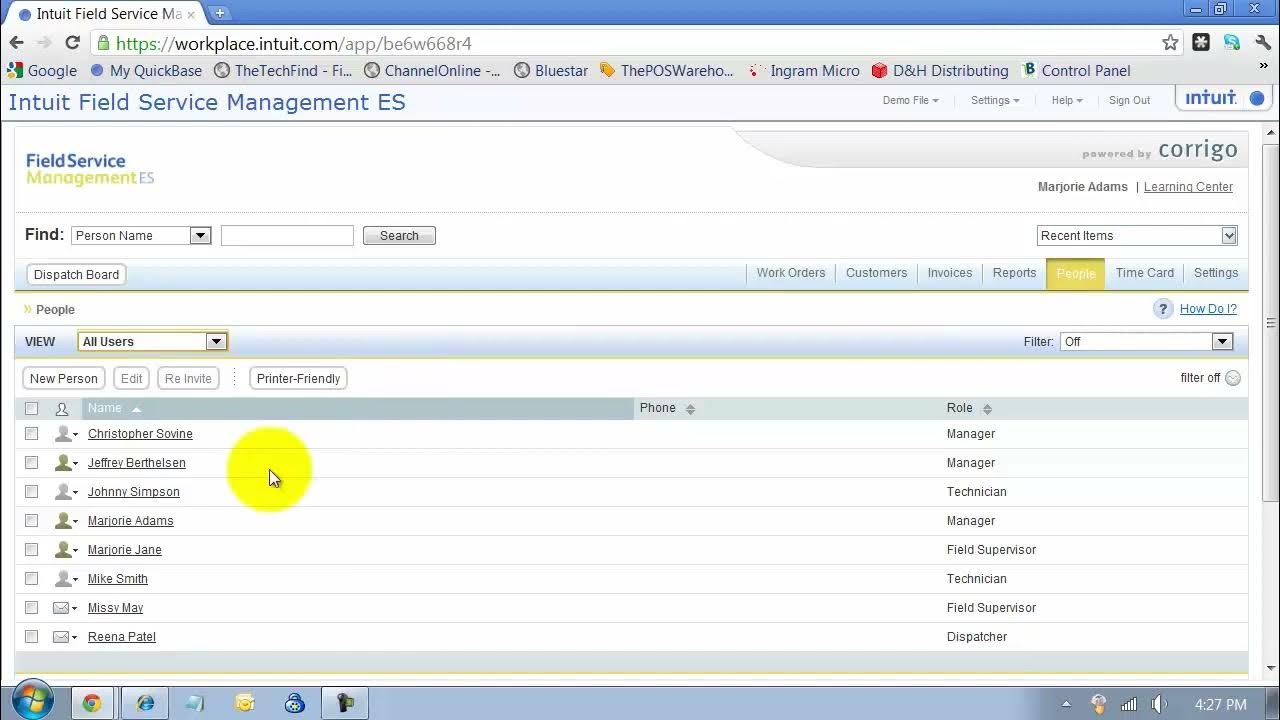Viewport: 1280px width, 720px height.
Task: Open Chrome from the taskbar
Action: tap(92, 703)
